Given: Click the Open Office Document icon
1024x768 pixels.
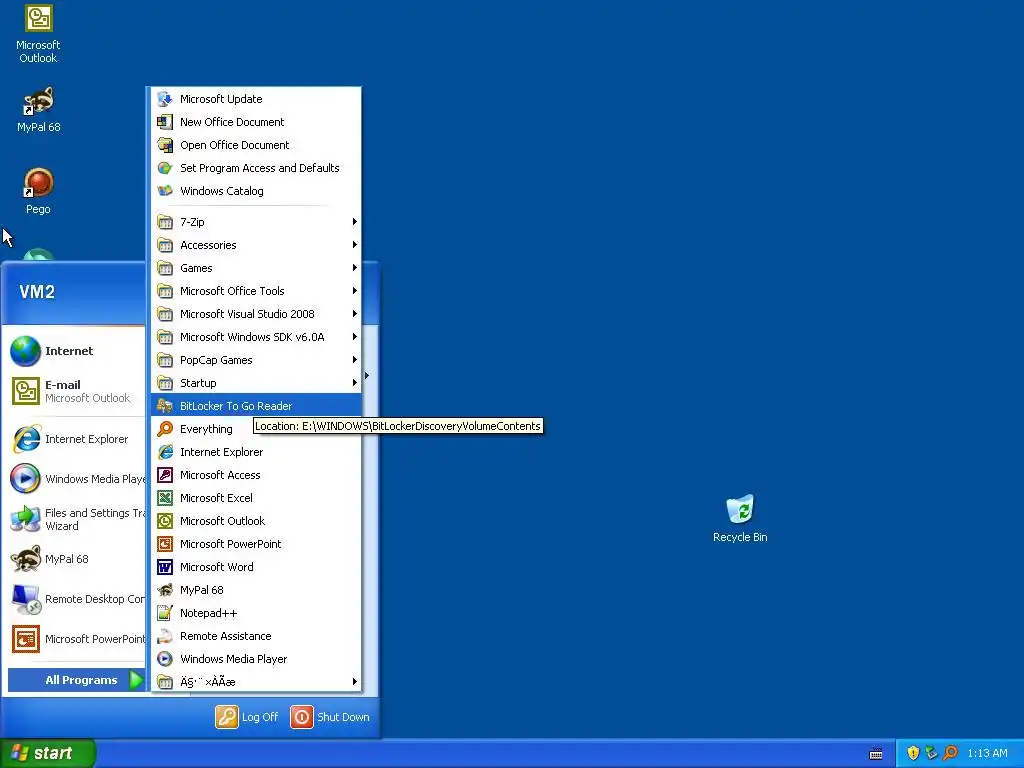Looking at the screenshot, I should click(165, 145).
